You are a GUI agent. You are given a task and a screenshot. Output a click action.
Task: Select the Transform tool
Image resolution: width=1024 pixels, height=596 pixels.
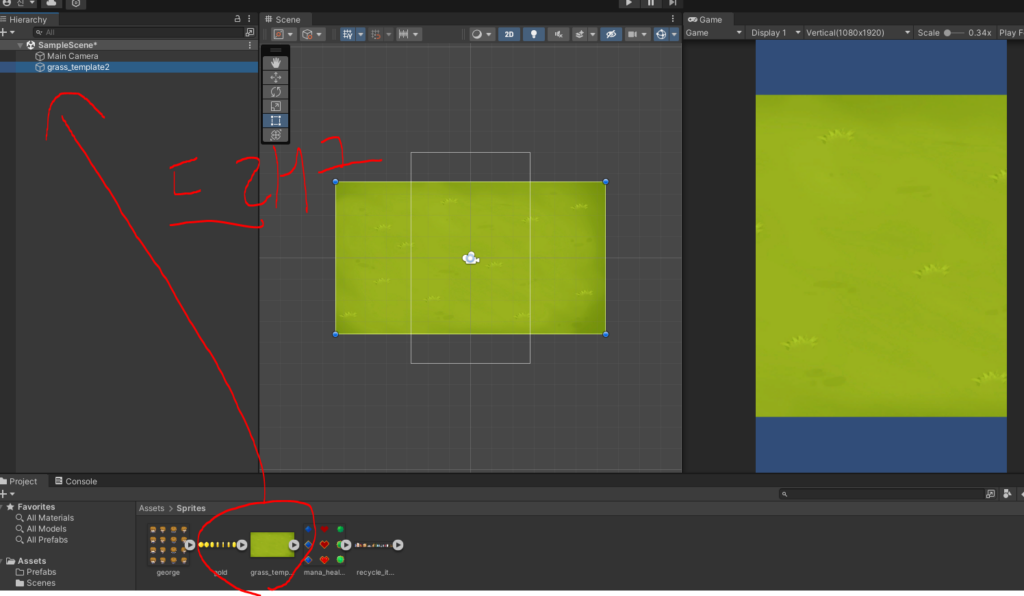(275, 135)
